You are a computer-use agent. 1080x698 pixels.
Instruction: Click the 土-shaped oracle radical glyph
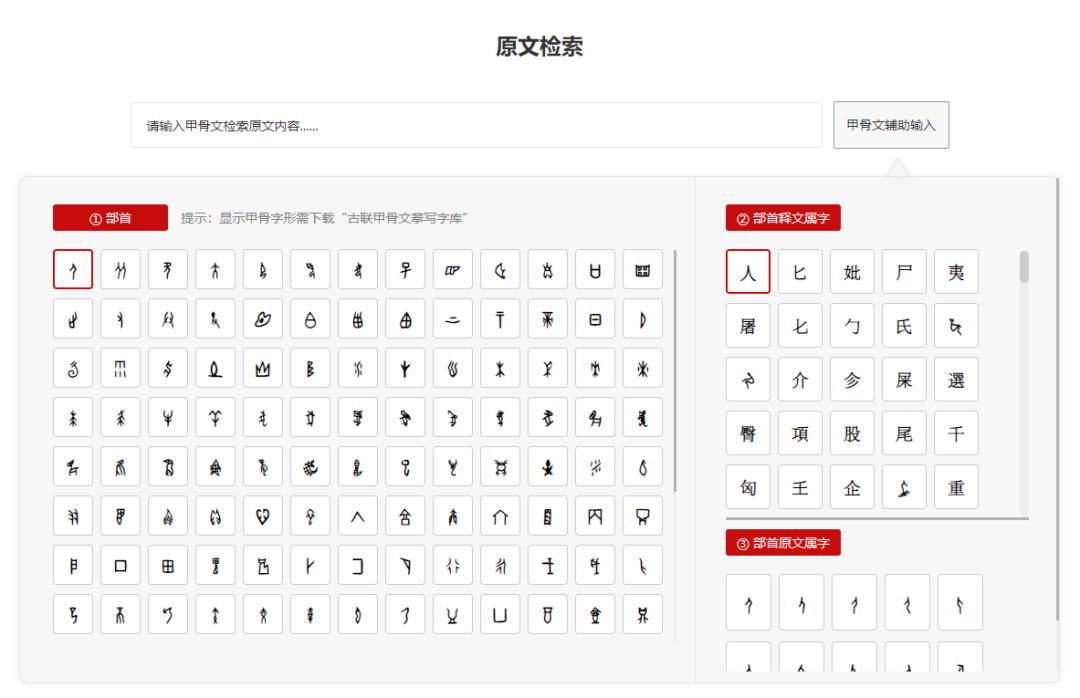547,564
